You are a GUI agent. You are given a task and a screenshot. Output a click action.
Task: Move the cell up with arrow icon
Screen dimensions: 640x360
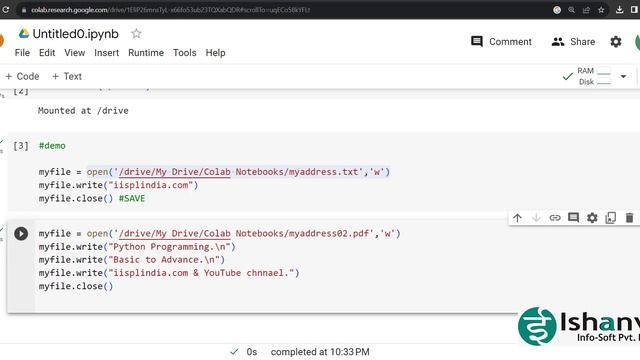[x=518, y=218]
